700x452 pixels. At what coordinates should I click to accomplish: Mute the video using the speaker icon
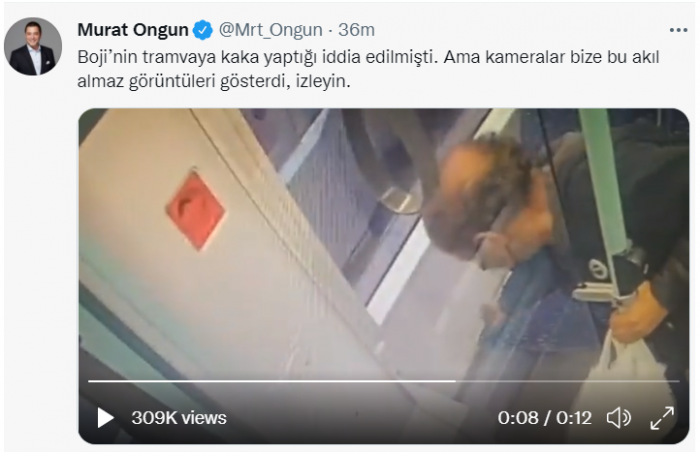pos(619,418)
